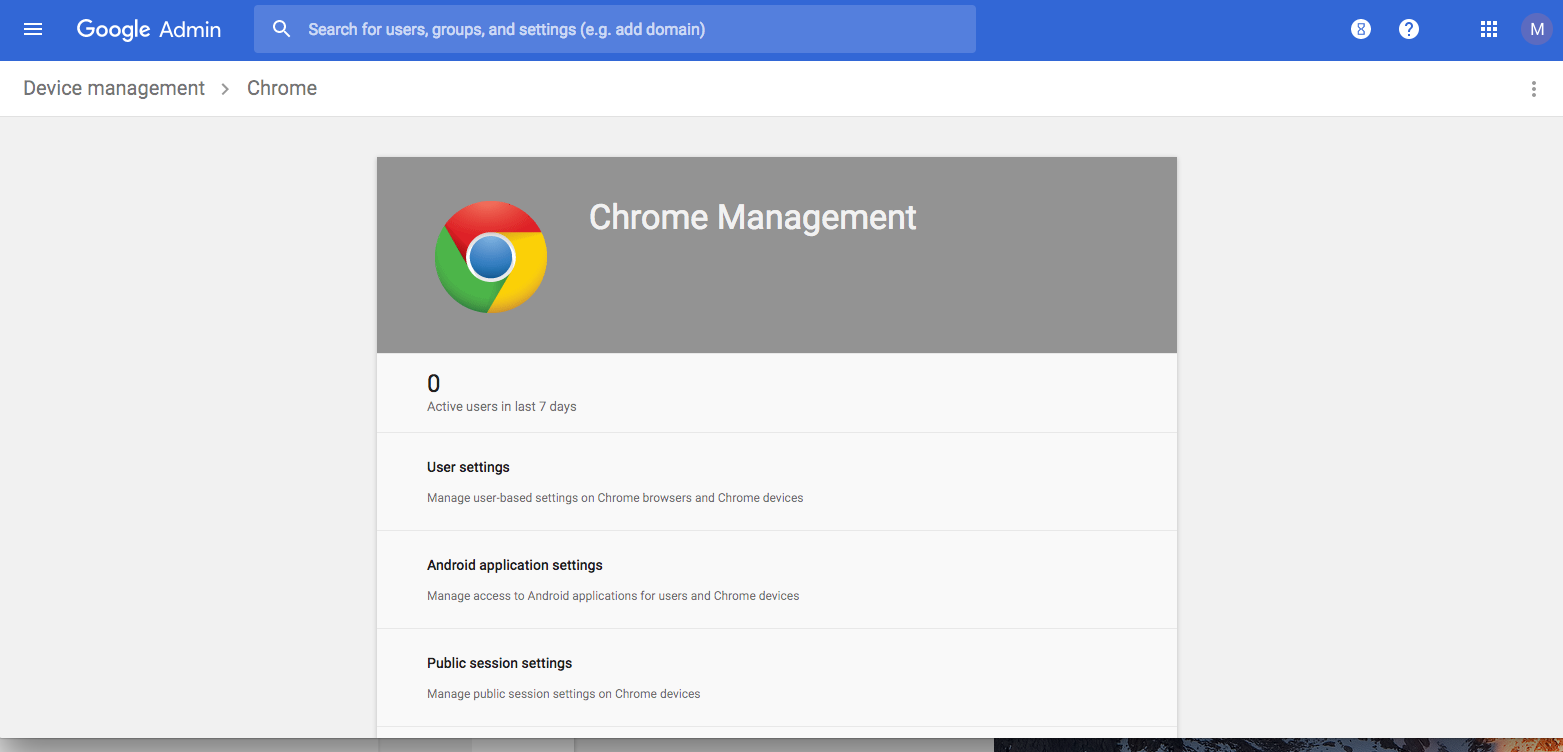Open Android application settings
Image resolution: width=1563 pixels, height=752 pixels.
point(777,580)
